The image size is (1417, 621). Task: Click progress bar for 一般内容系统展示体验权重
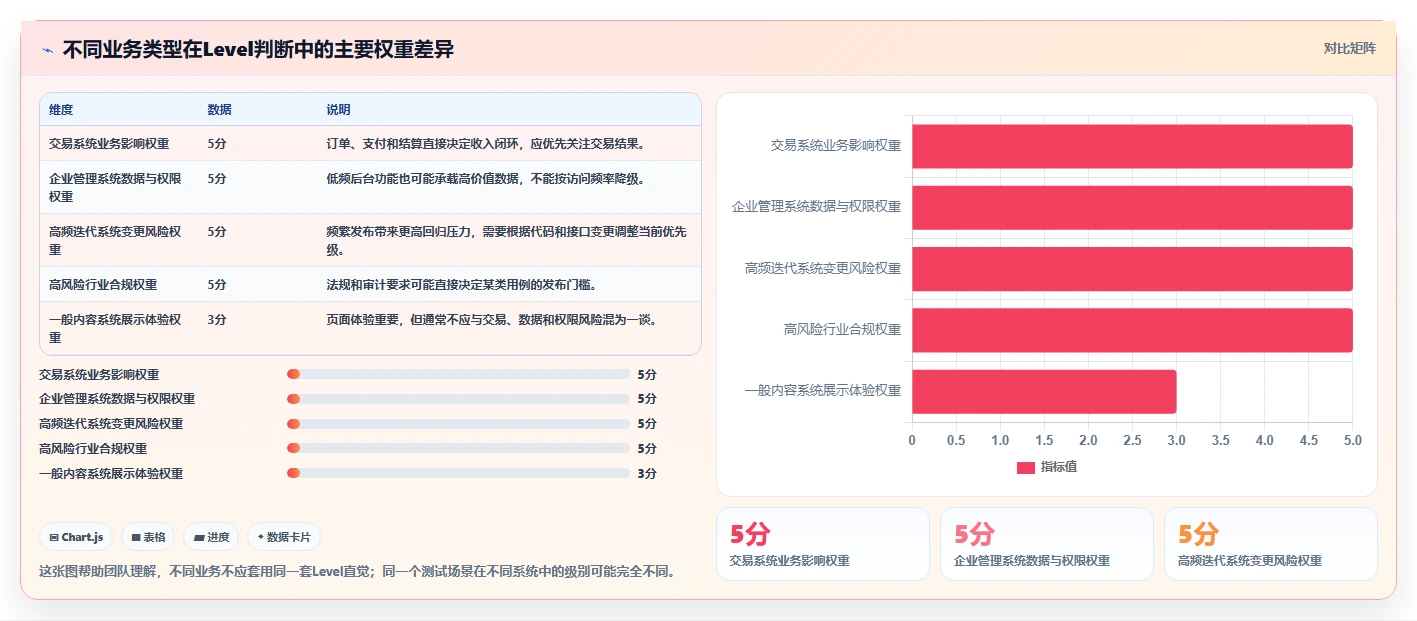tap(458, 474)
